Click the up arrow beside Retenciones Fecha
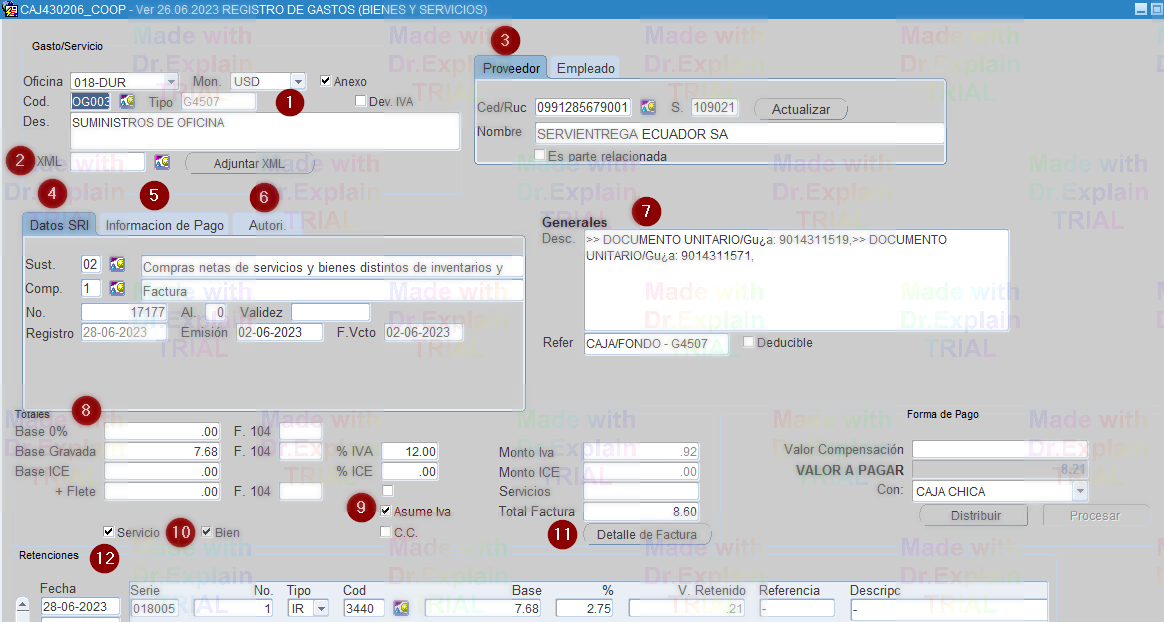 coord(23,606)
